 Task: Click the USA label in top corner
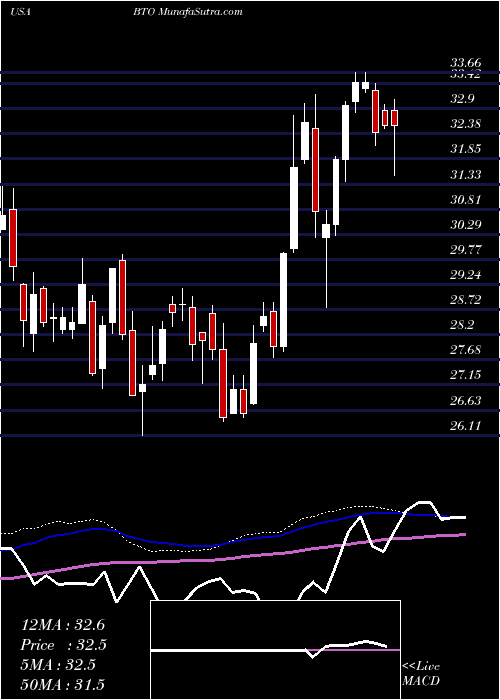click(21, 12)
